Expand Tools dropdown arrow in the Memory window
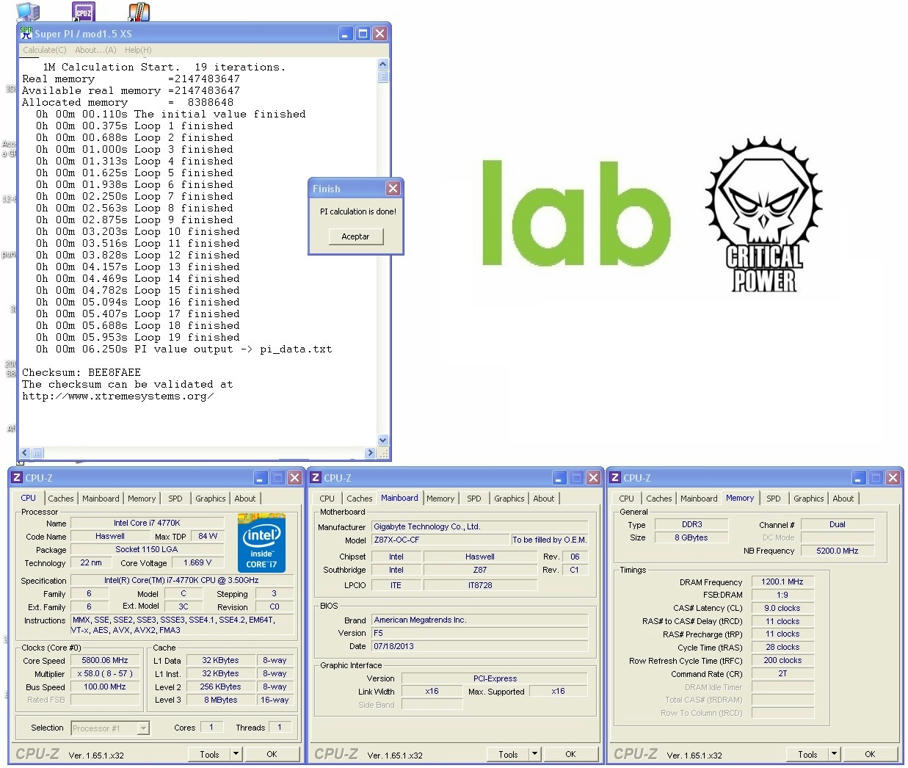 tap(834, 754)
